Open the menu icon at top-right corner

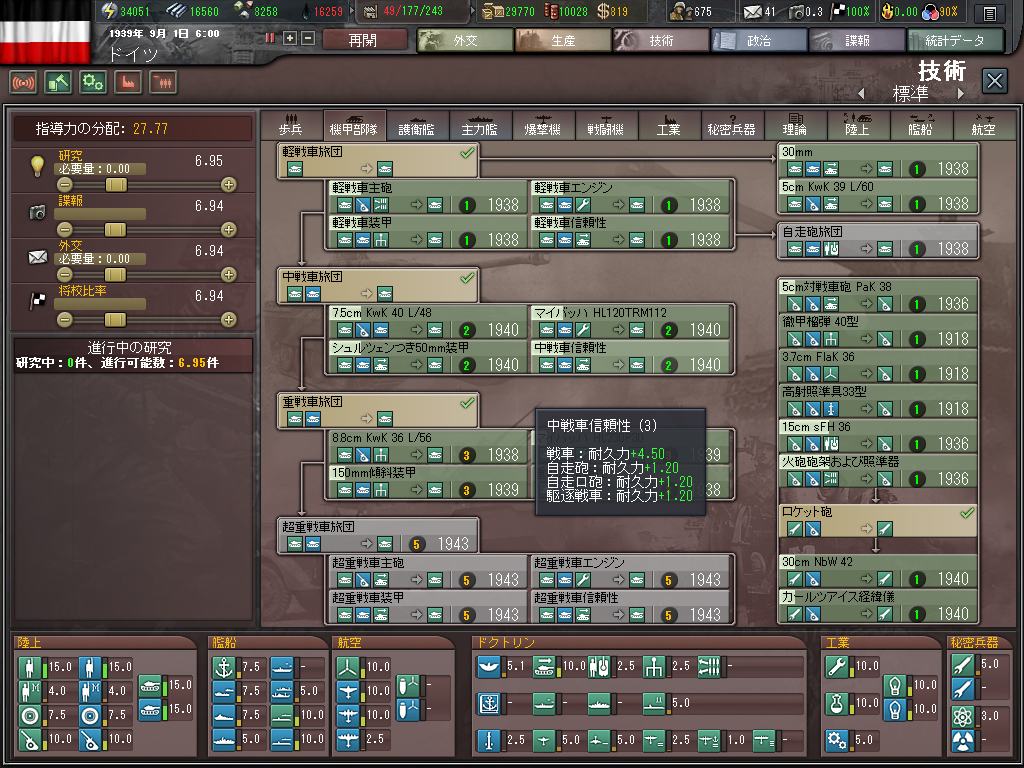pyautogui.click(x=990, y=13)
